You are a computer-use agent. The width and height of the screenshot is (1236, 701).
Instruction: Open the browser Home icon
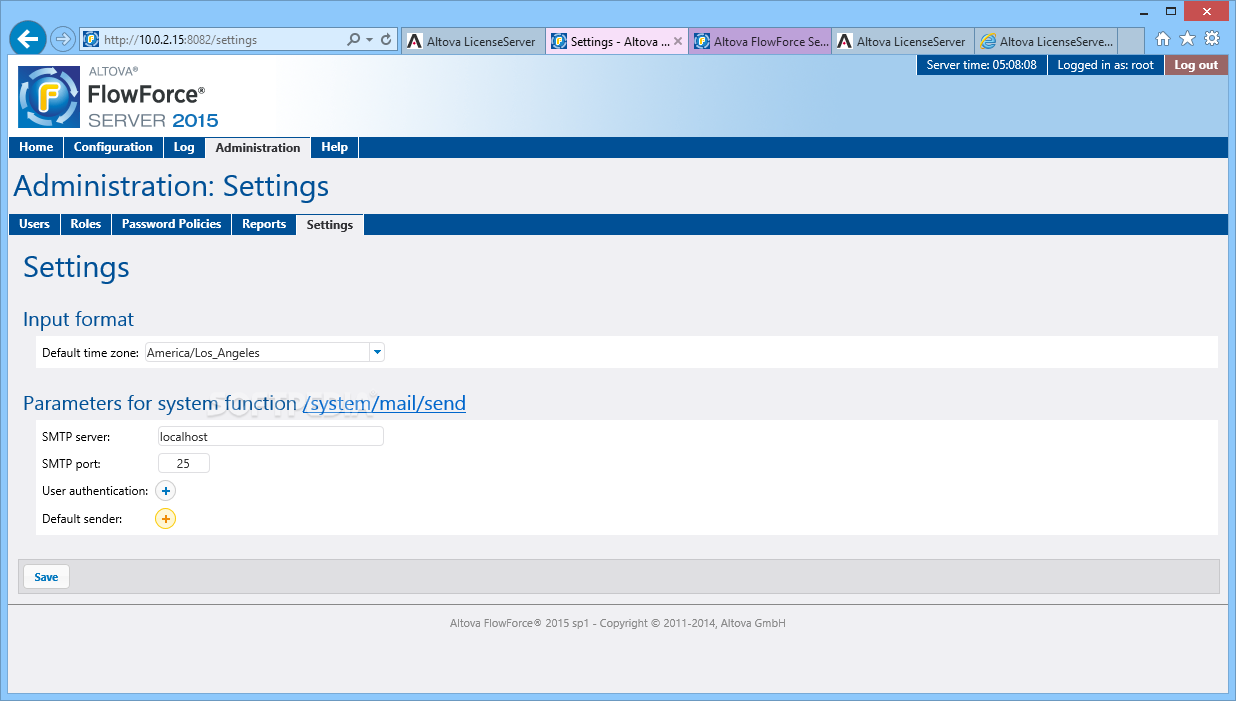pos(1163,39)
